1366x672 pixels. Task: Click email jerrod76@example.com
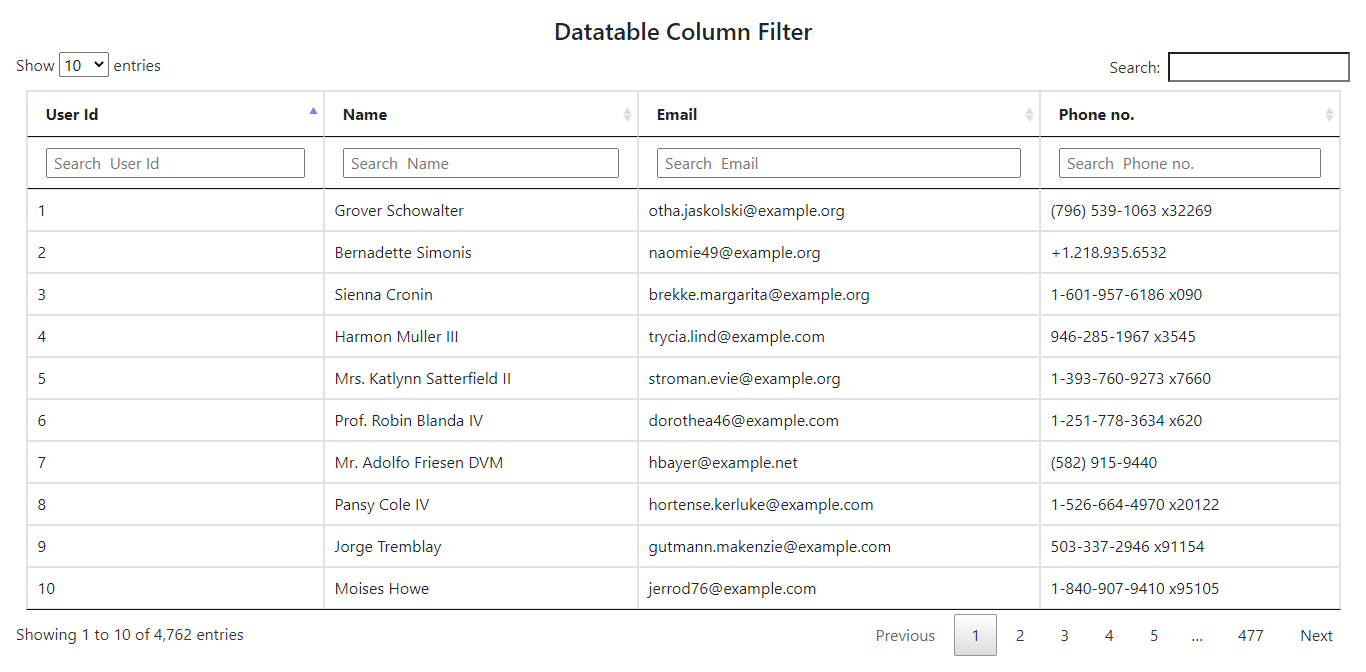[733, 589]
